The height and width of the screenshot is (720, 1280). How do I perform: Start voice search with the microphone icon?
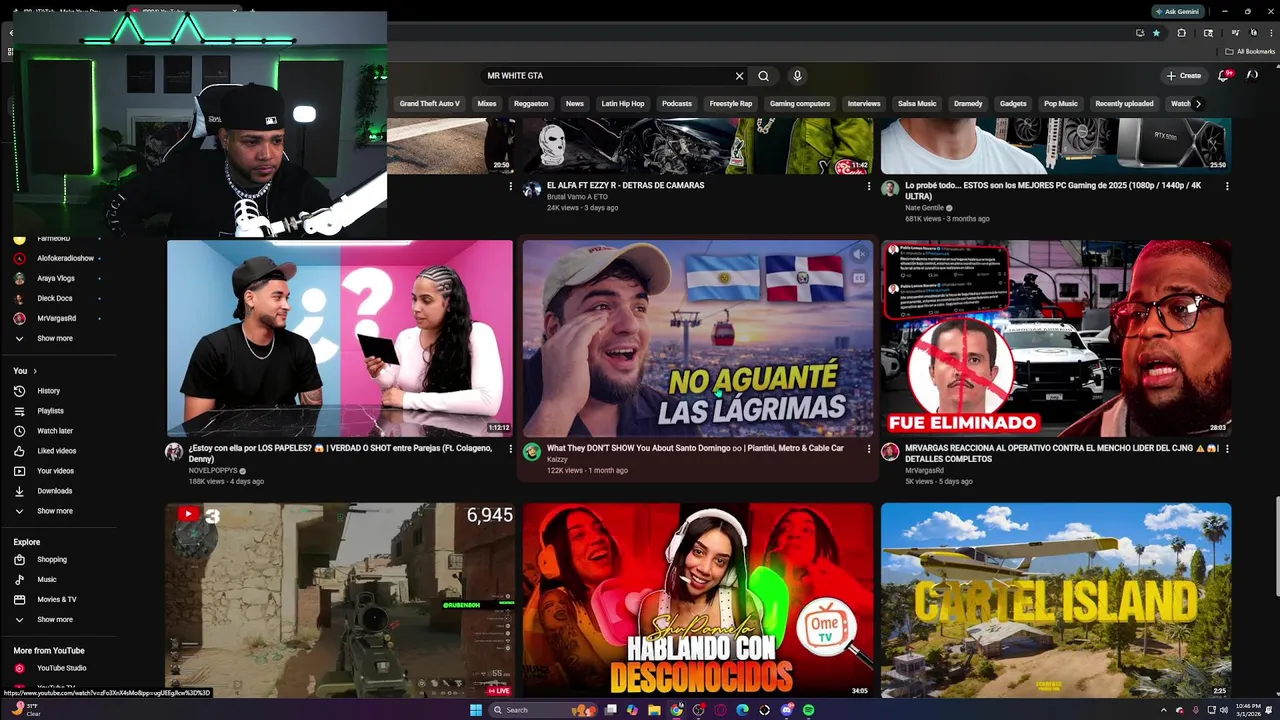(x=797, y=76)
